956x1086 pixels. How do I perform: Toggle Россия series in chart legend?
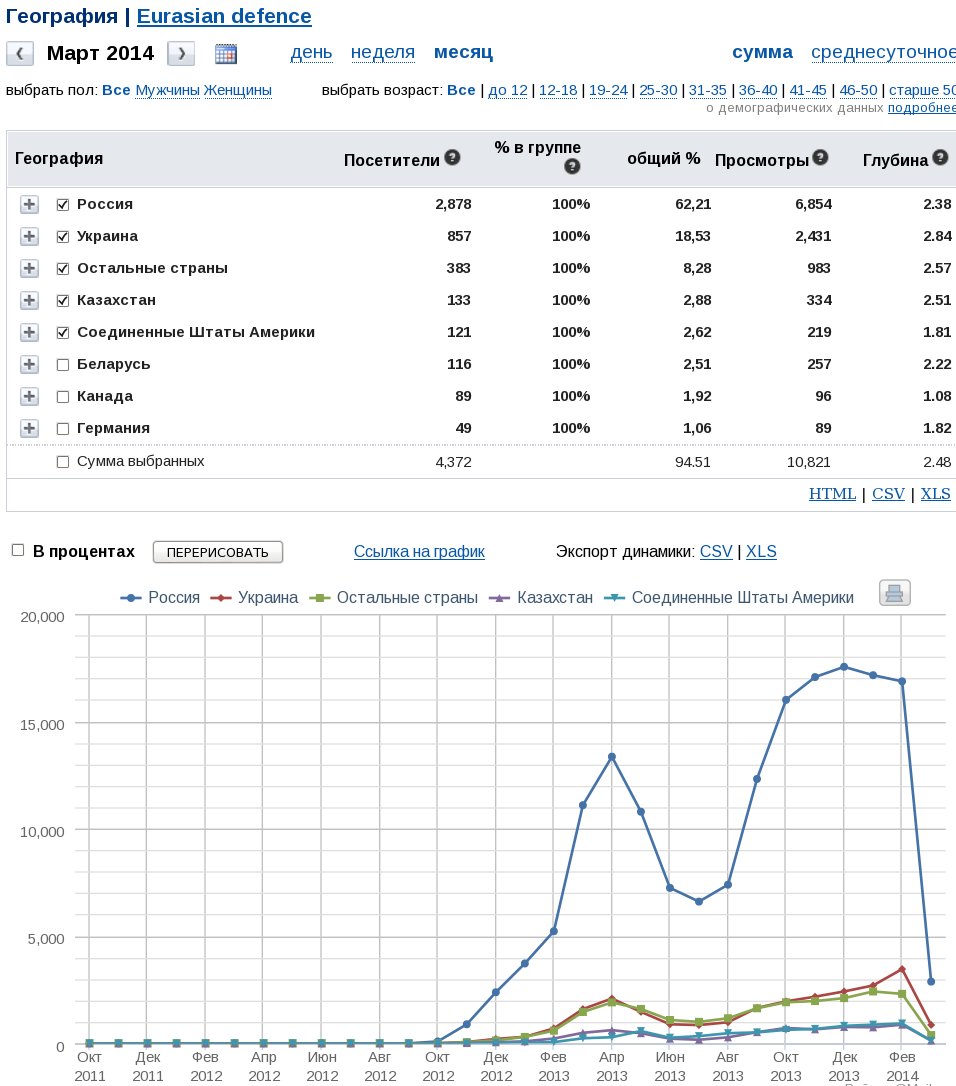(x=160, y=598)
